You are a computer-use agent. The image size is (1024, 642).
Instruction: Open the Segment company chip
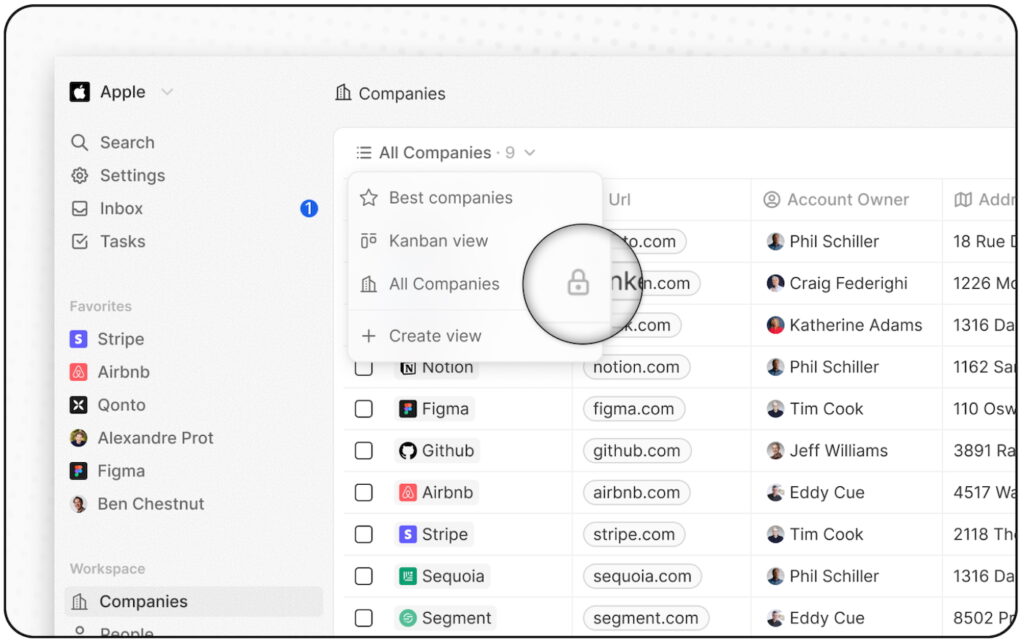(x=445, y=618)
